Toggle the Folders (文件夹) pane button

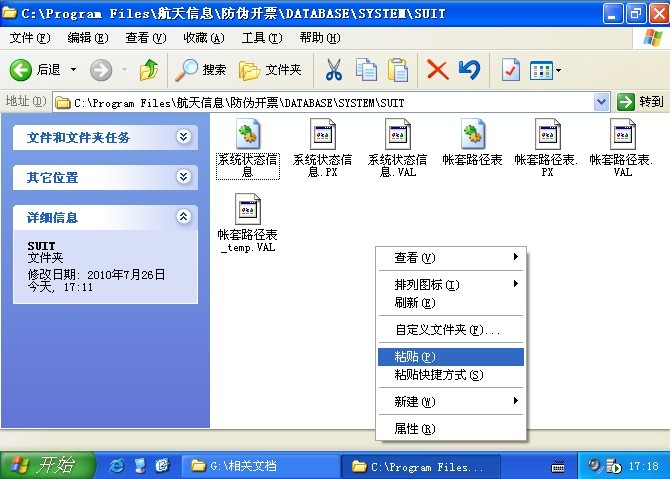coord(270,70)
